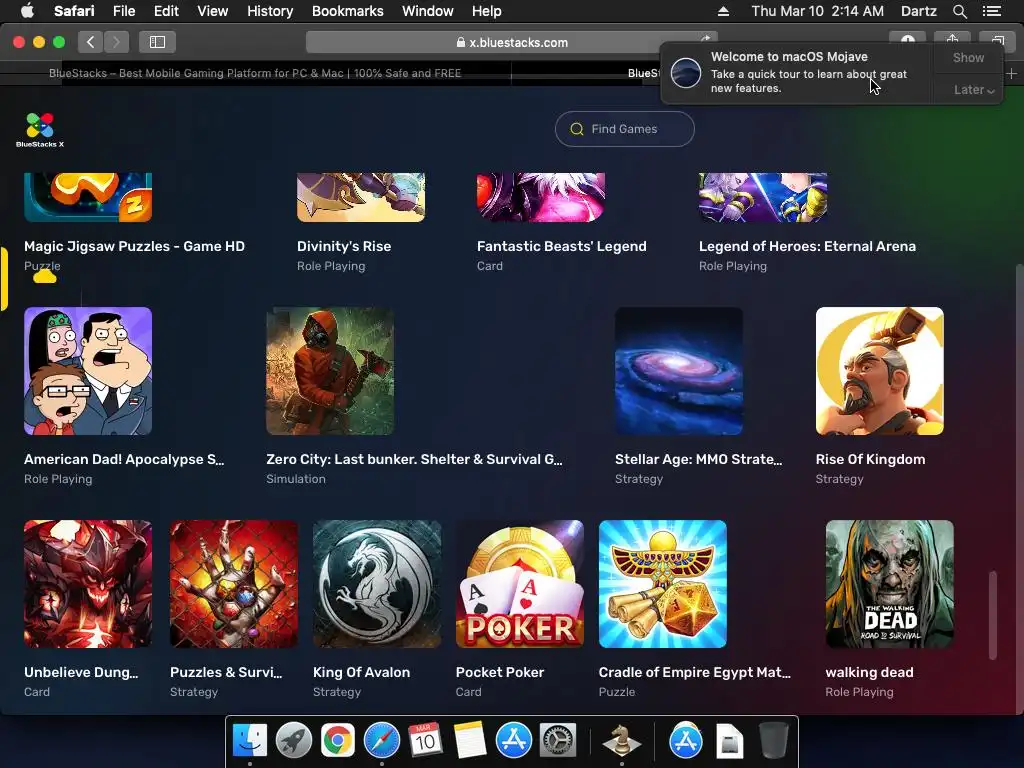This screenshot has width=1024, height=768.
Task: Open the Puzzles & Survival game icon
Action: (234, 584)
